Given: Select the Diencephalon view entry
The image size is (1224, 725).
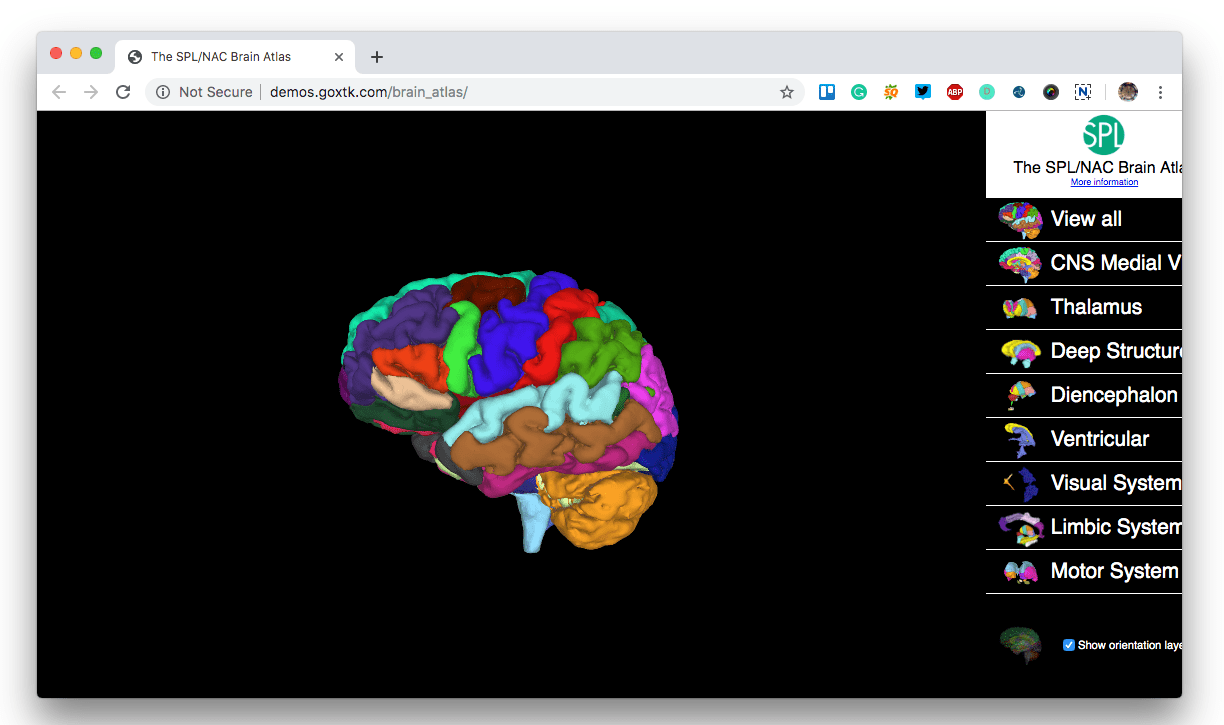Looking at the screenshot, I should (1084, 395).
